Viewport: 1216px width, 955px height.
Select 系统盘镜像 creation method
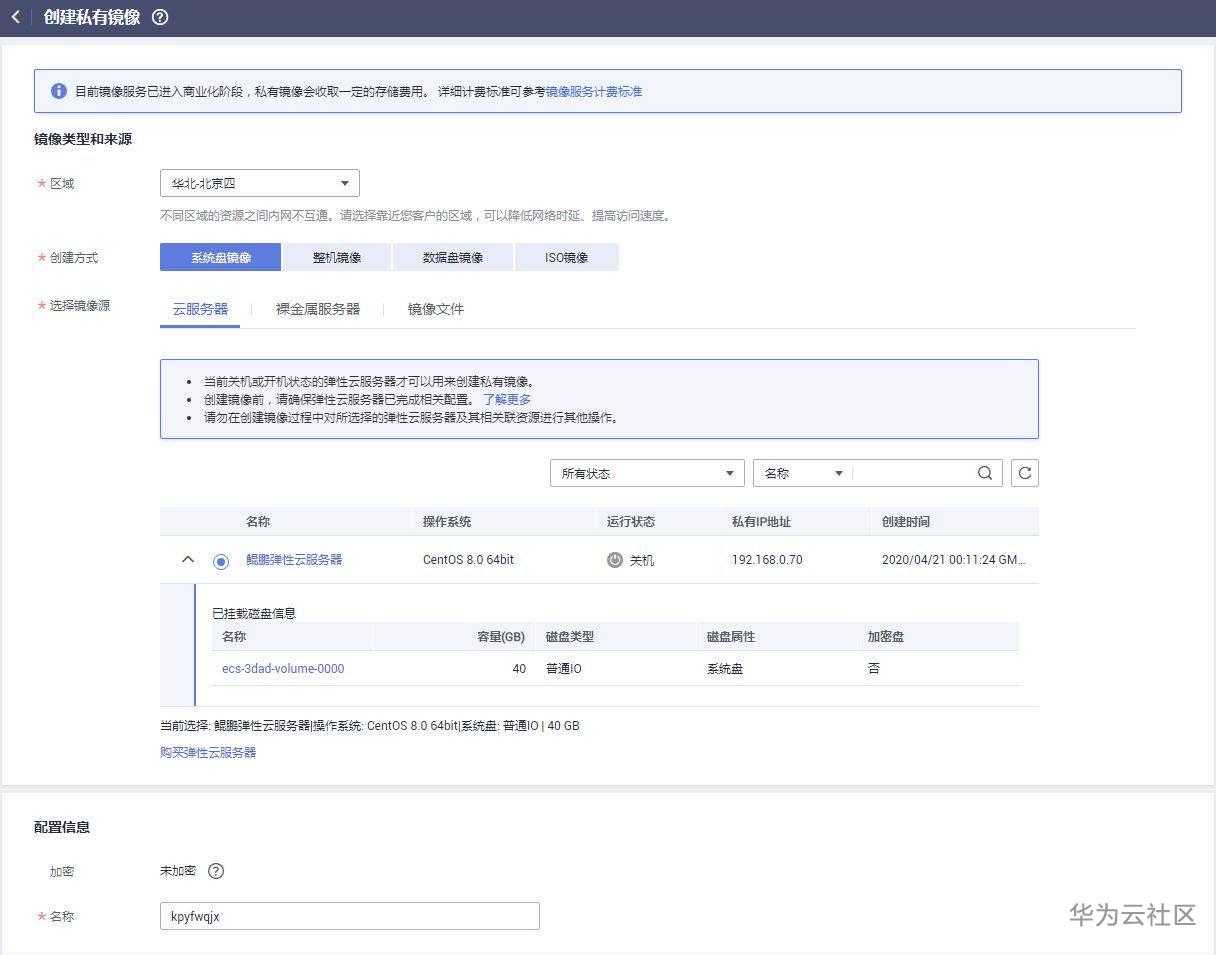click(221, 257)
